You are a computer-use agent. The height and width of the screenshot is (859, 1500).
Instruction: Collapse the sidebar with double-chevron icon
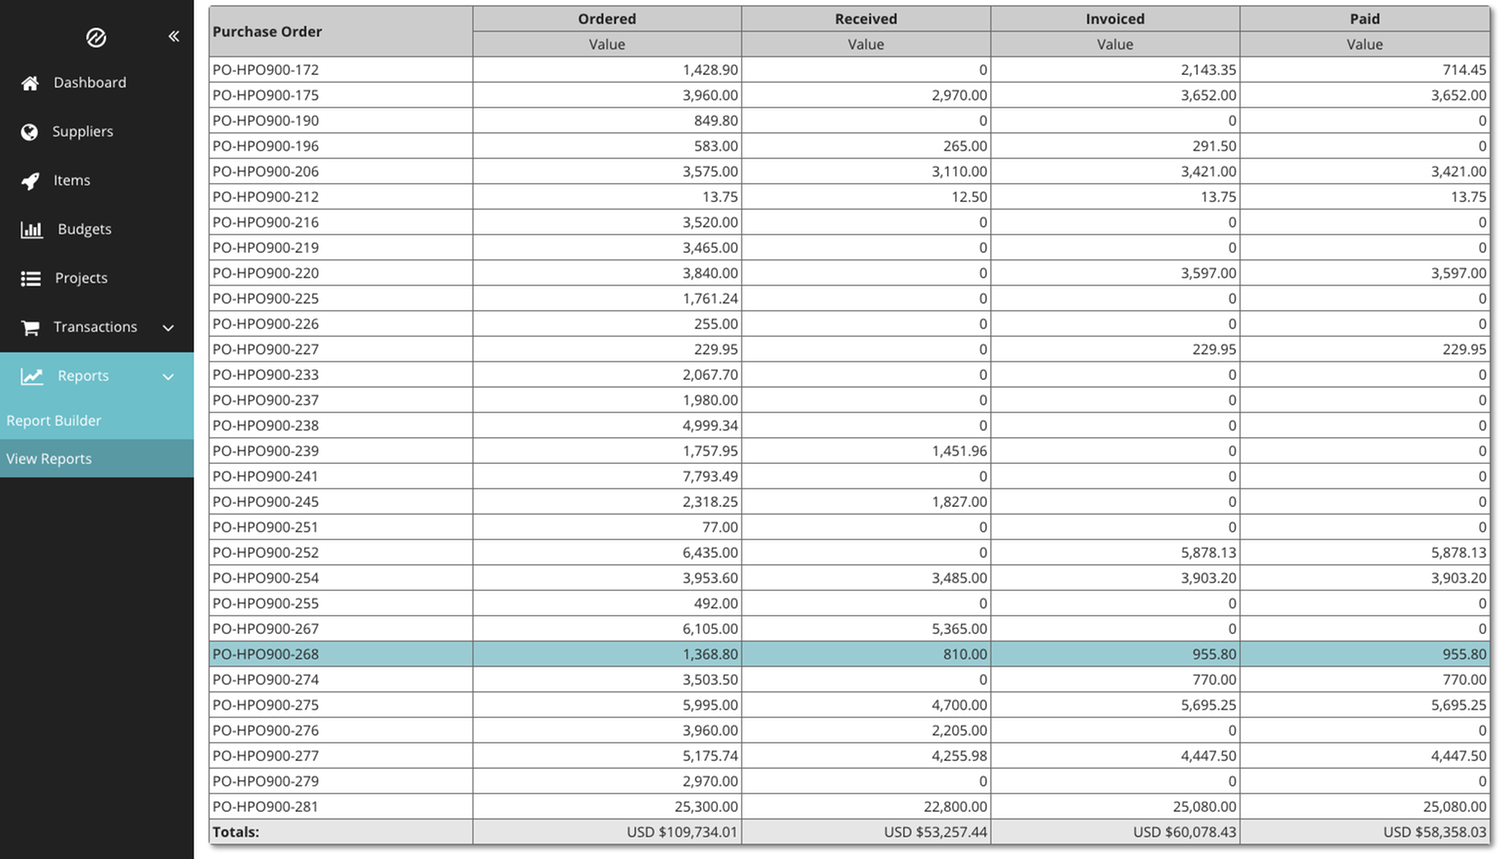pyautogui.click(x=173, y=36)
